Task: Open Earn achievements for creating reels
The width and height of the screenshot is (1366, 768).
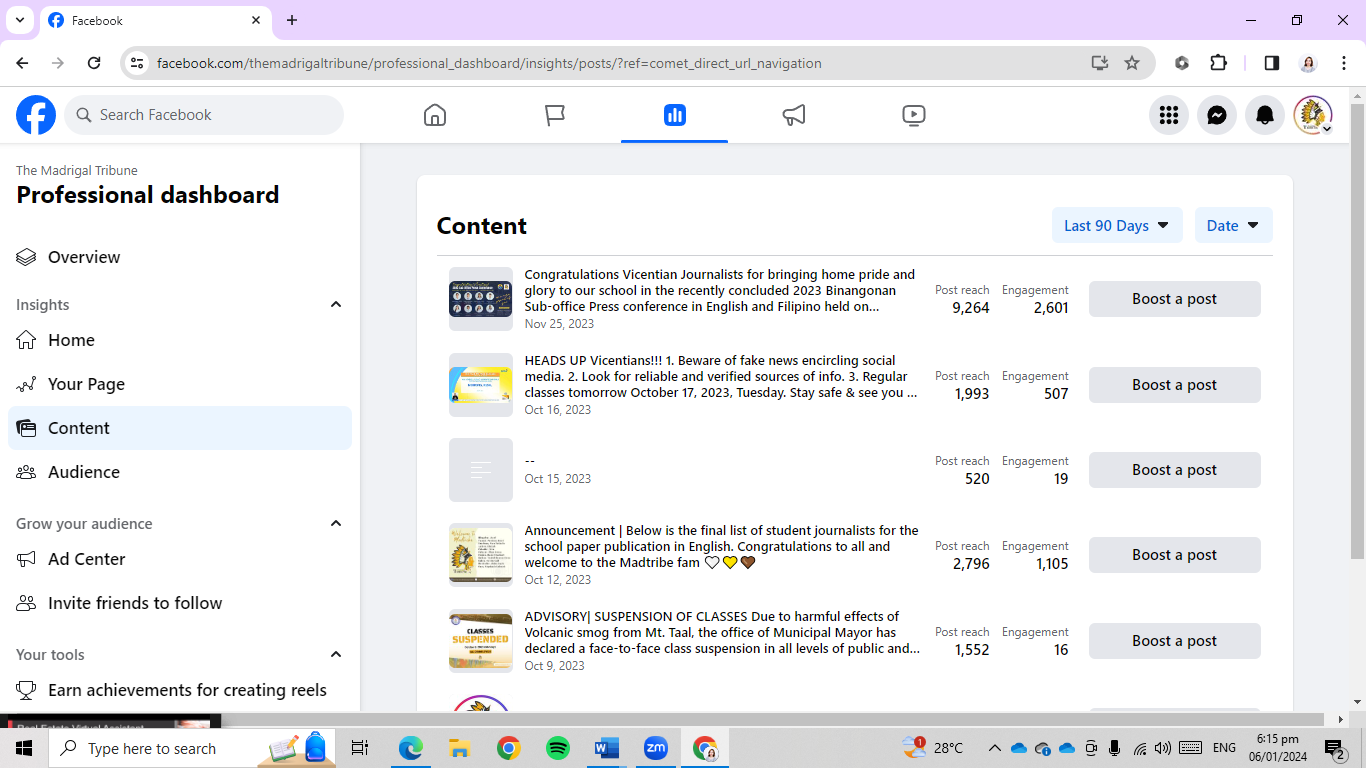Action: (x=180, y=690)
